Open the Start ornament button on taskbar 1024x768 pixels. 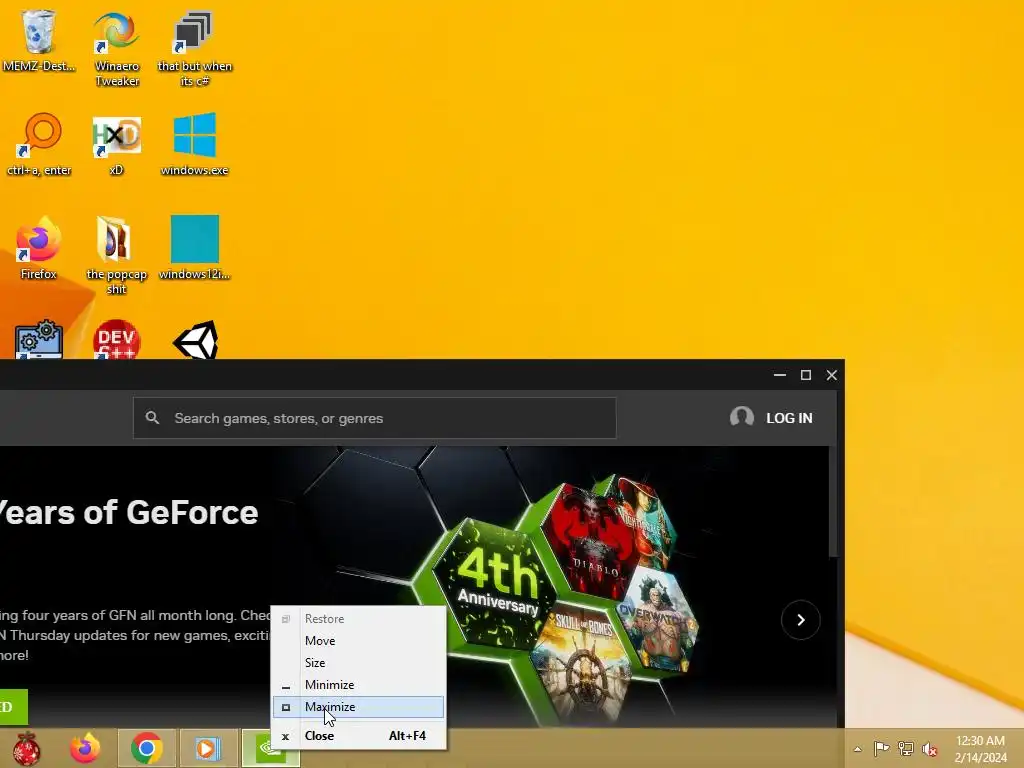(x=26, y=748)
